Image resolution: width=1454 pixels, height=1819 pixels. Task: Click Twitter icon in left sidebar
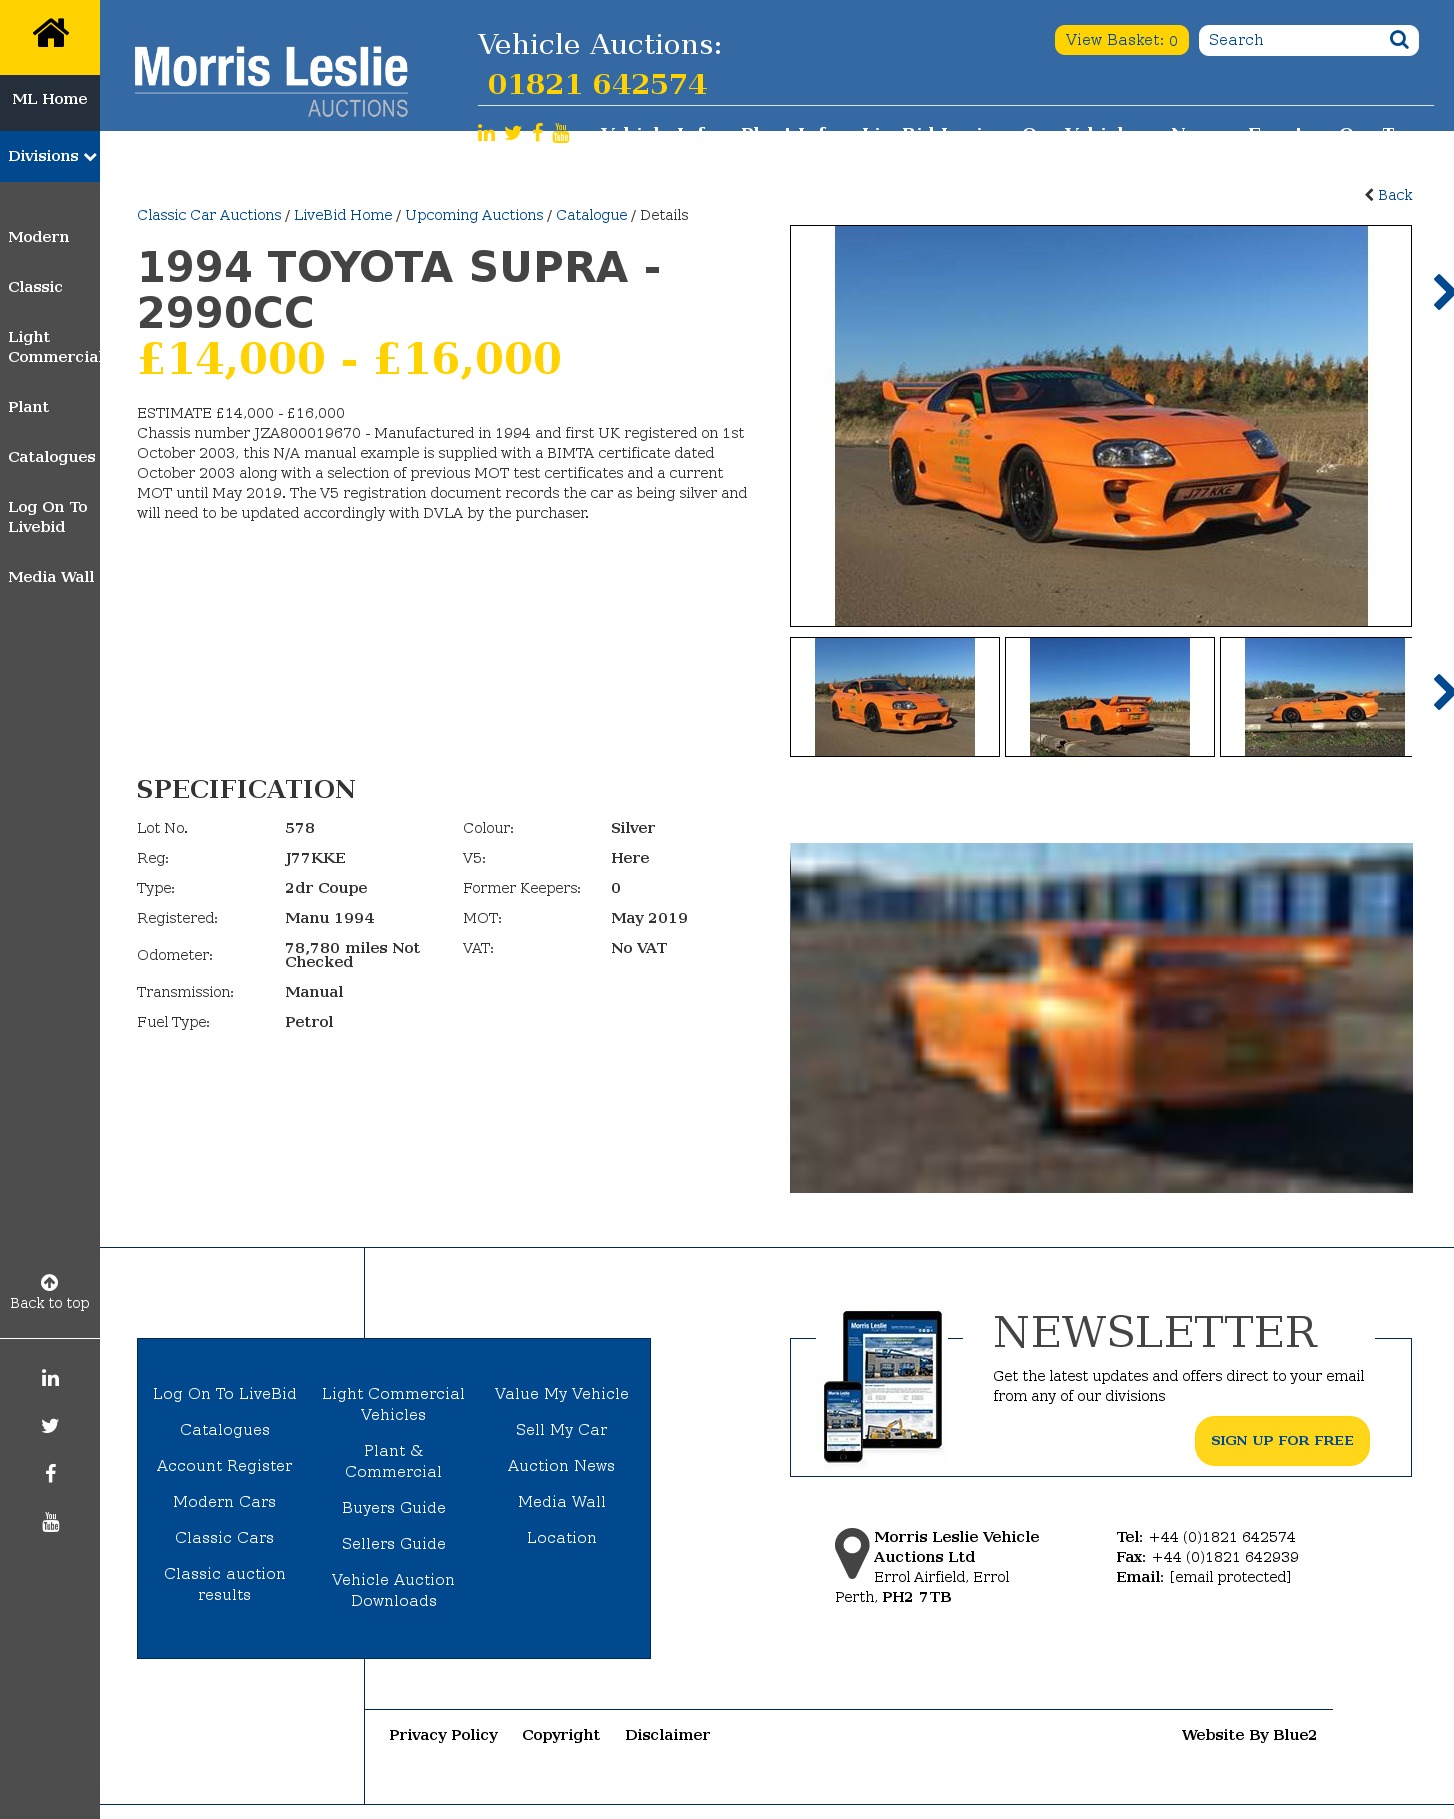click(x=50, y=1426)
